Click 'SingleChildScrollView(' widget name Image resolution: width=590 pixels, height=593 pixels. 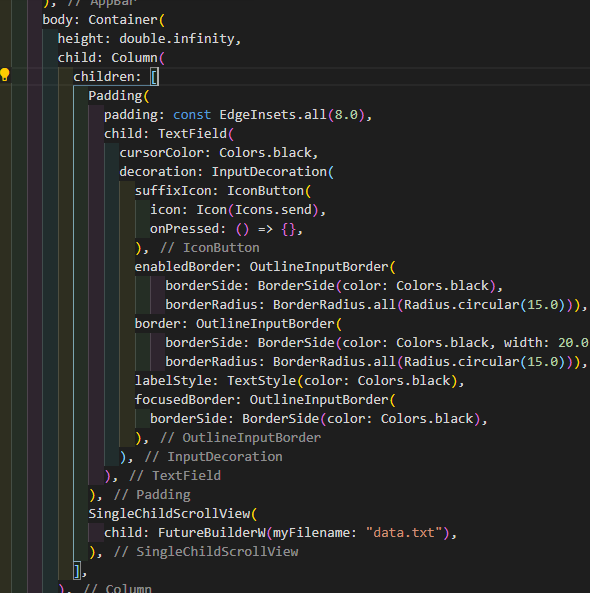pyautogui.click(x=173, y=514)
